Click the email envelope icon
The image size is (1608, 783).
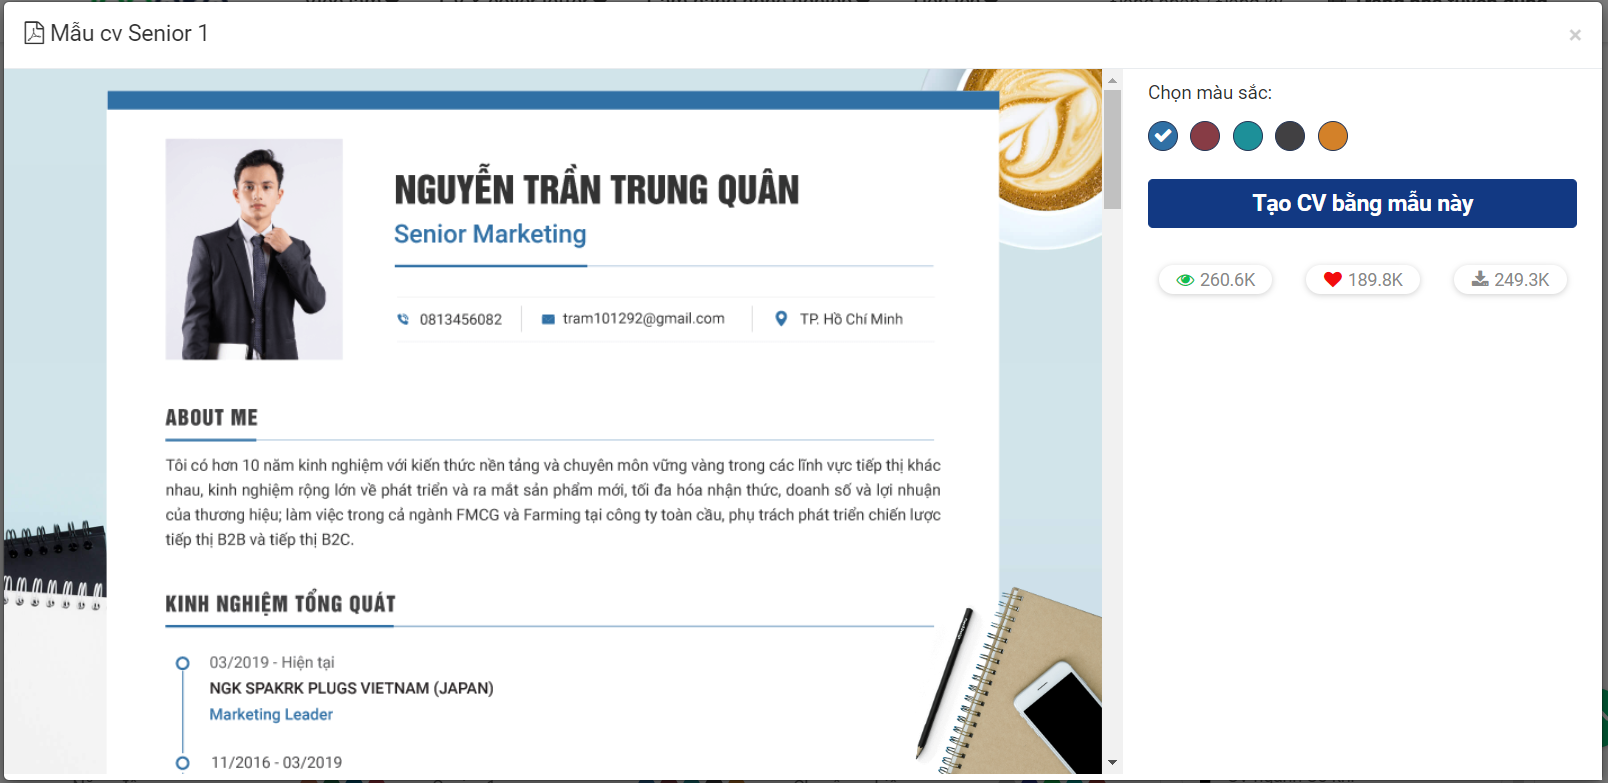pos(548,319)
